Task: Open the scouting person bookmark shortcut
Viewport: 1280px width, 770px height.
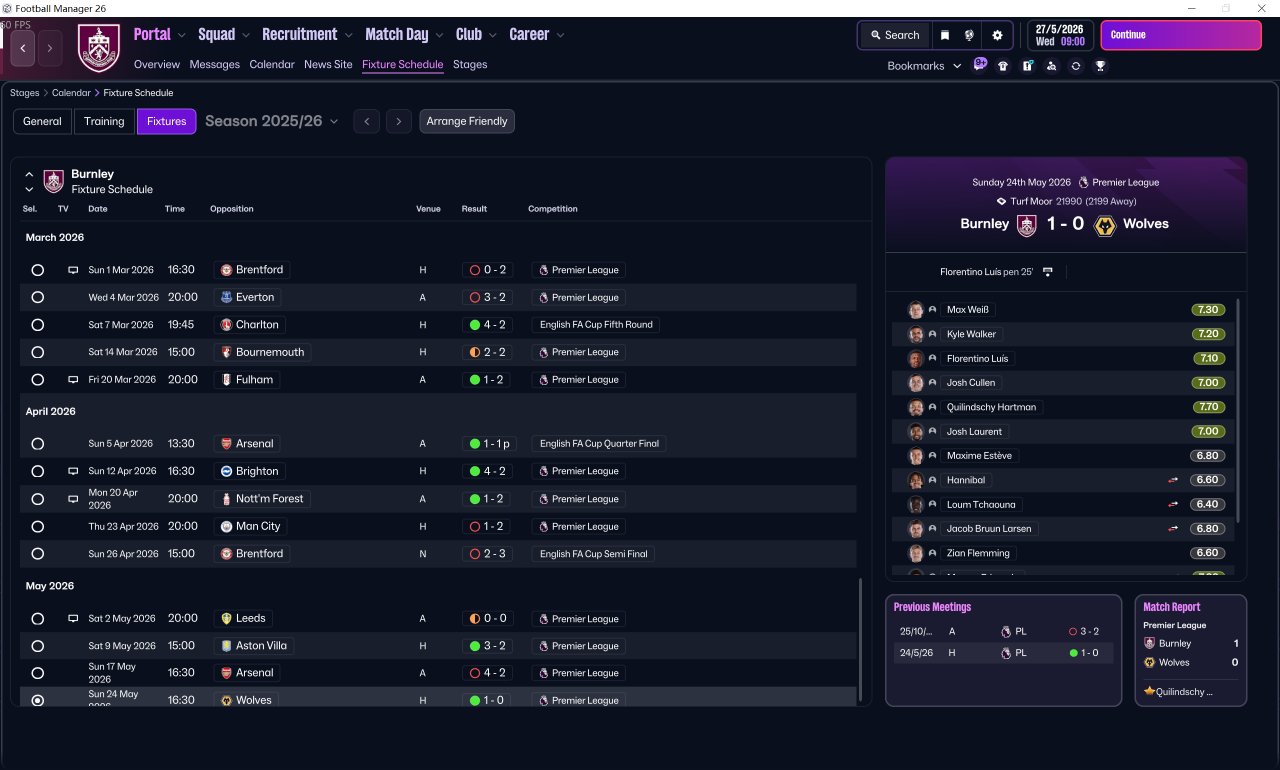Action: coord(1051,66)
